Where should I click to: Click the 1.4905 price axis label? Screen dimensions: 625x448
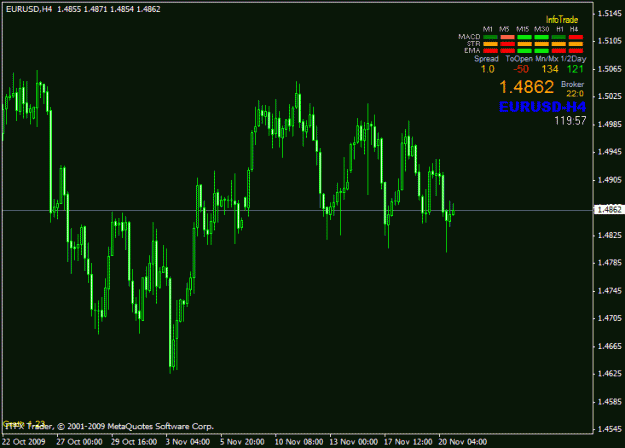click(x=610, y=180)
